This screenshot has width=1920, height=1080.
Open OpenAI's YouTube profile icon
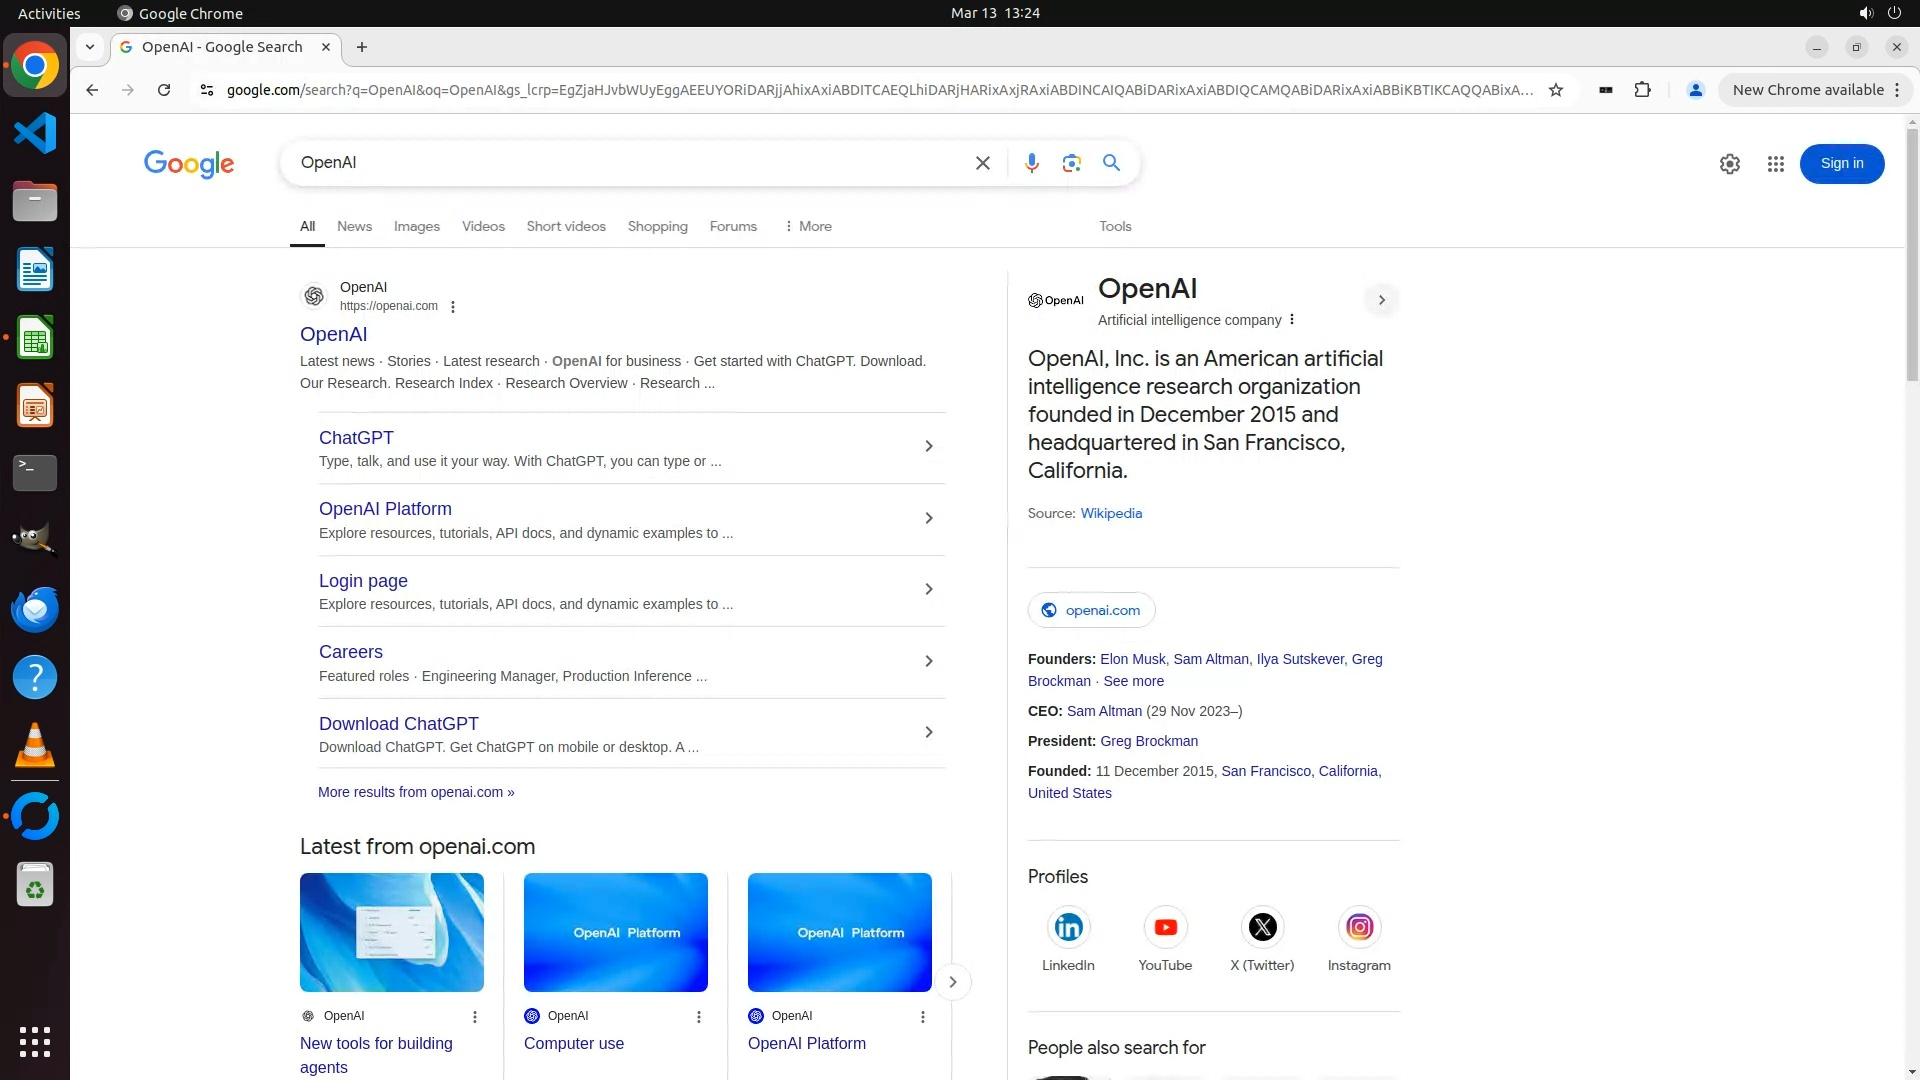pyautogui.click(x=1165, y=927)
